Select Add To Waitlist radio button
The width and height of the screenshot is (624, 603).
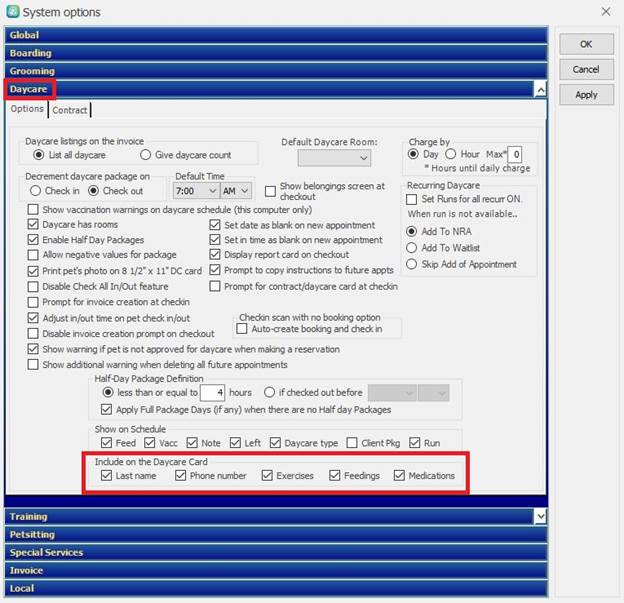pyautogui.click(x=412, y=248)
